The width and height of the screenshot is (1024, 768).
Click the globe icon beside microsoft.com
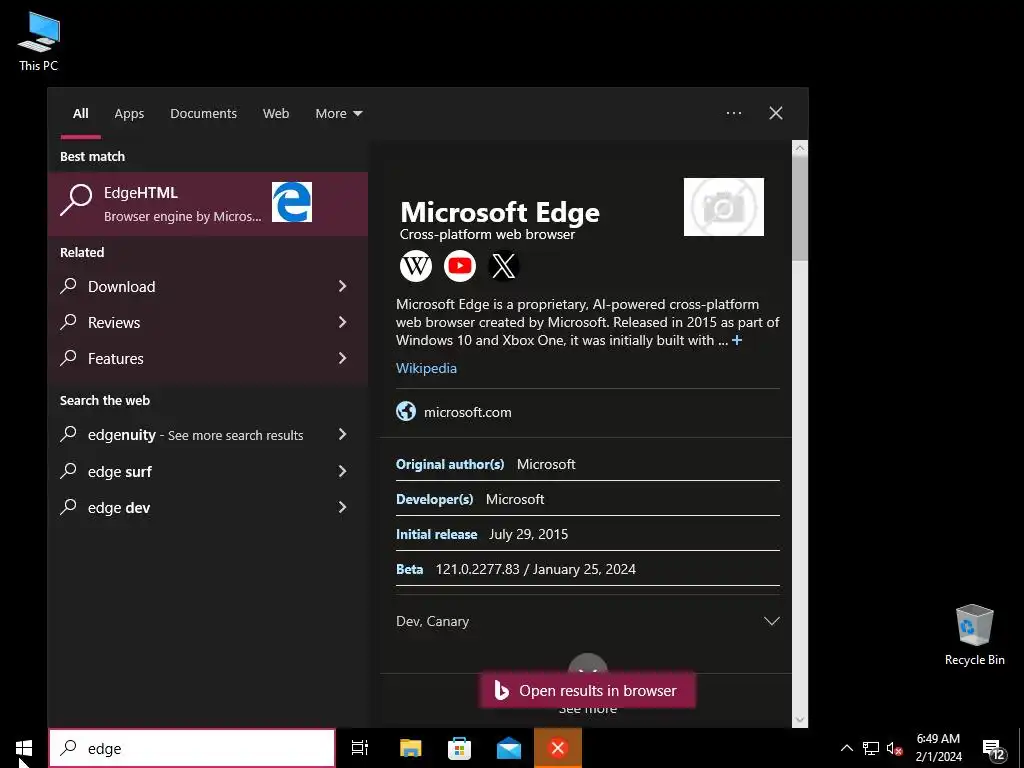(406, 411)
